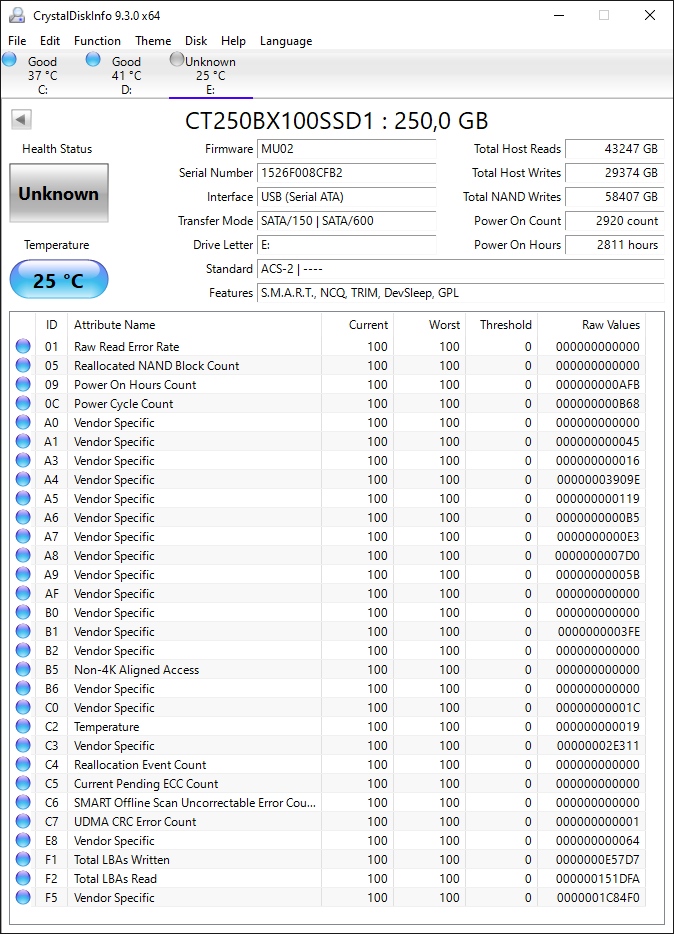Image resolution: width=674 pixels, height=934 pixels.
Task: Click the status orb for Reallocation Event Count
Action: pyautogui.click(x=23, y=764)
